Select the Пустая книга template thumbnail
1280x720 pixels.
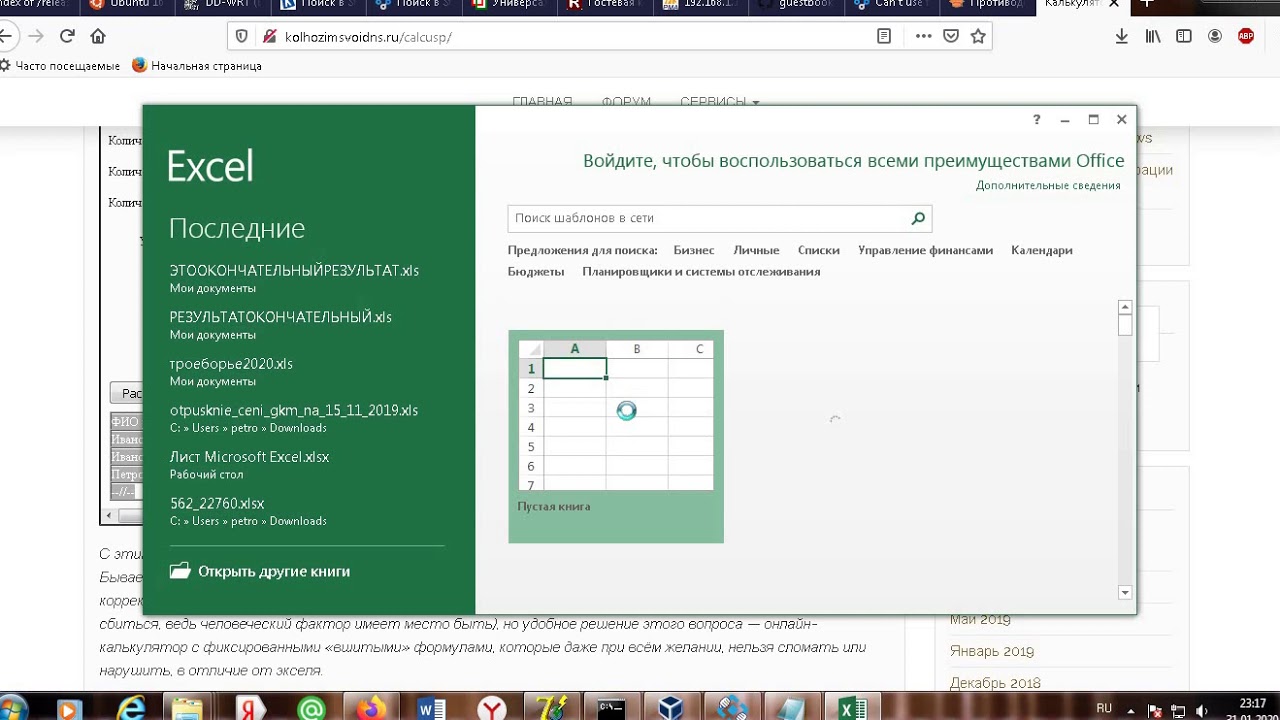(x=616, y=436)
